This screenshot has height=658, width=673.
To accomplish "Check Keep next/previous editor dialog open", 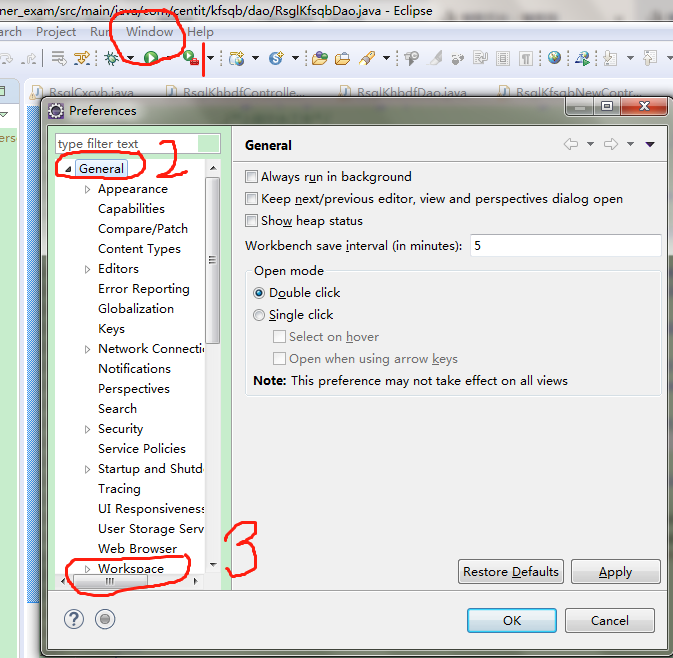I will tap(251, 199).
